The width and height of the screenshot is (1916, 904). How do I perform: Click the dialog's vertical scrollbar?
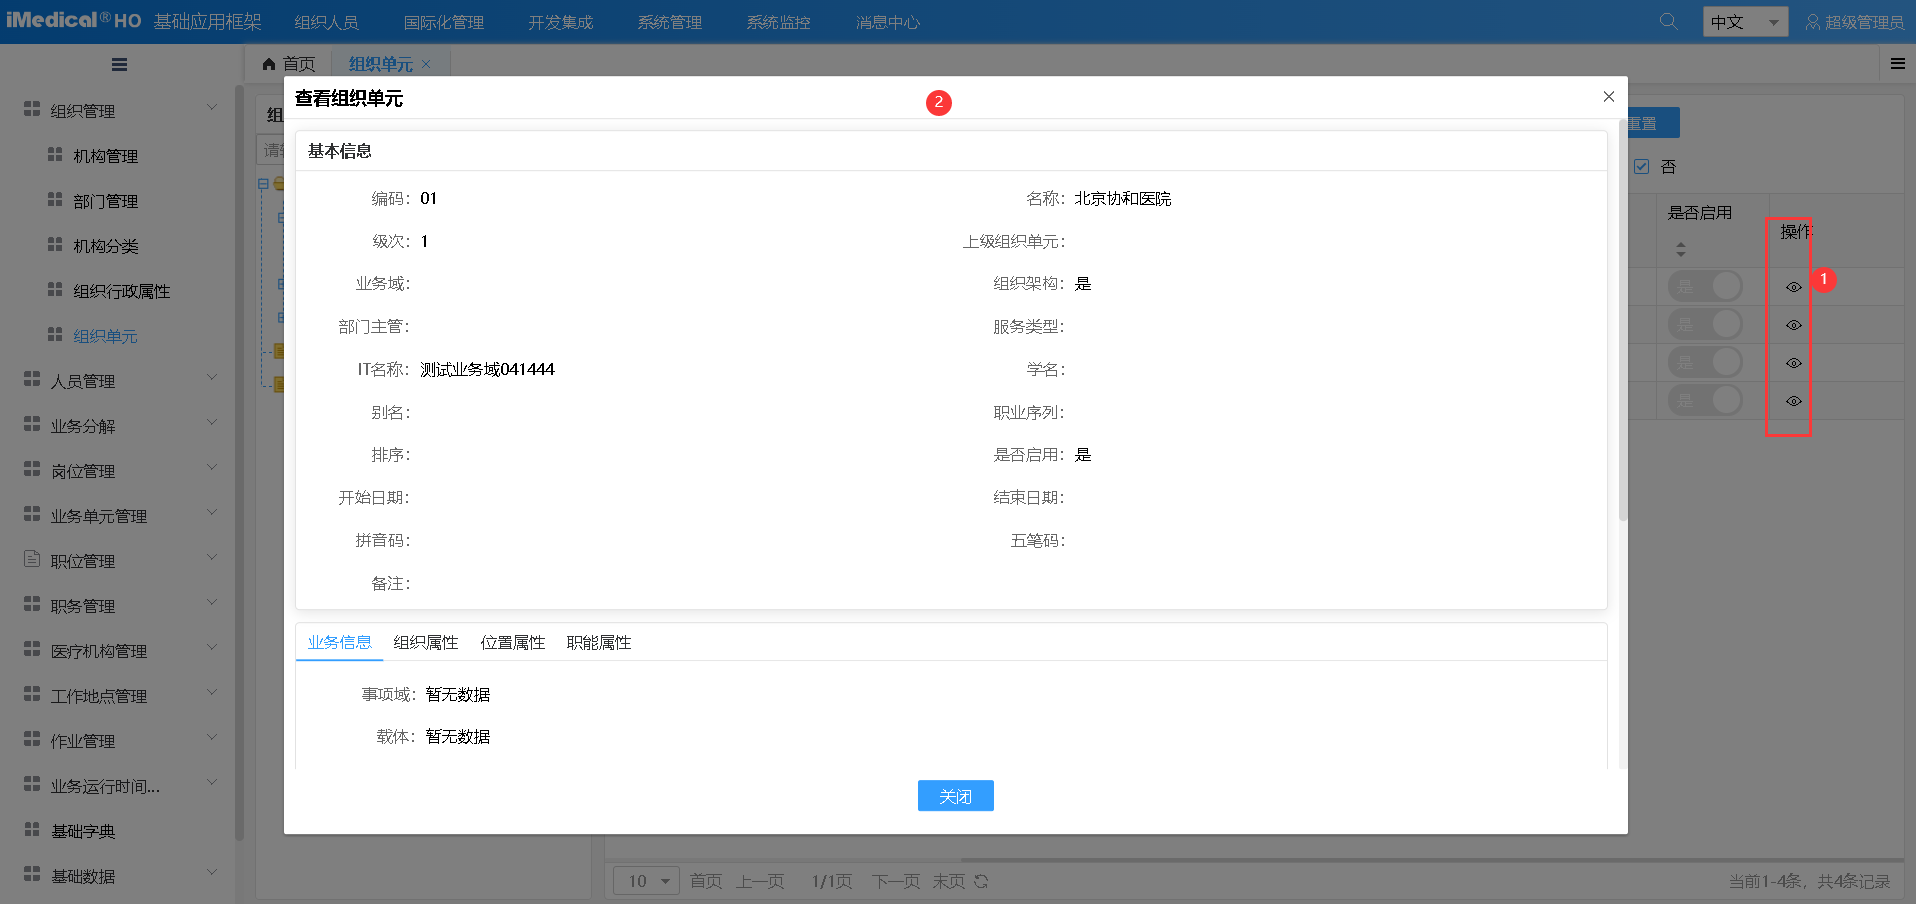tap(1622, 320)
